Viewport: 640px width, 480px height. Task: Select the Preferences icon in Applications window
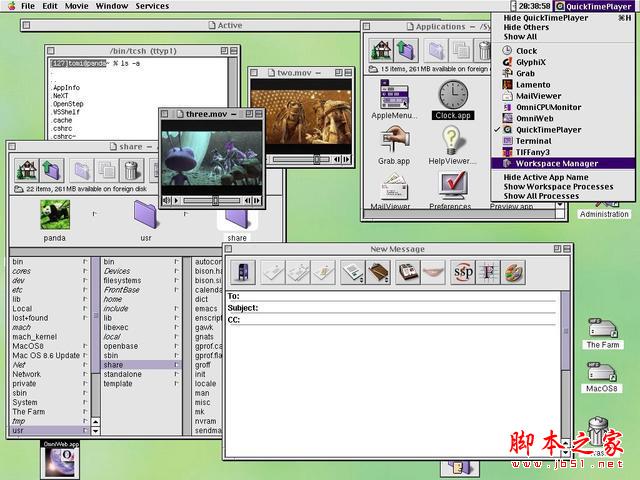click(451, 186)
